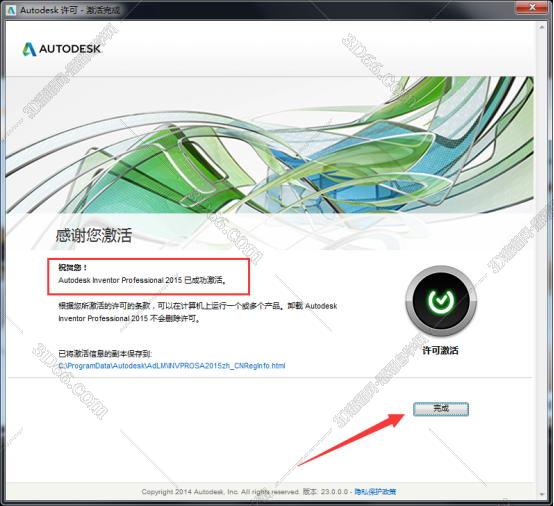Click the Autodesk logo in the header
This screenshot has height=506, width=554.
(62, 49)
